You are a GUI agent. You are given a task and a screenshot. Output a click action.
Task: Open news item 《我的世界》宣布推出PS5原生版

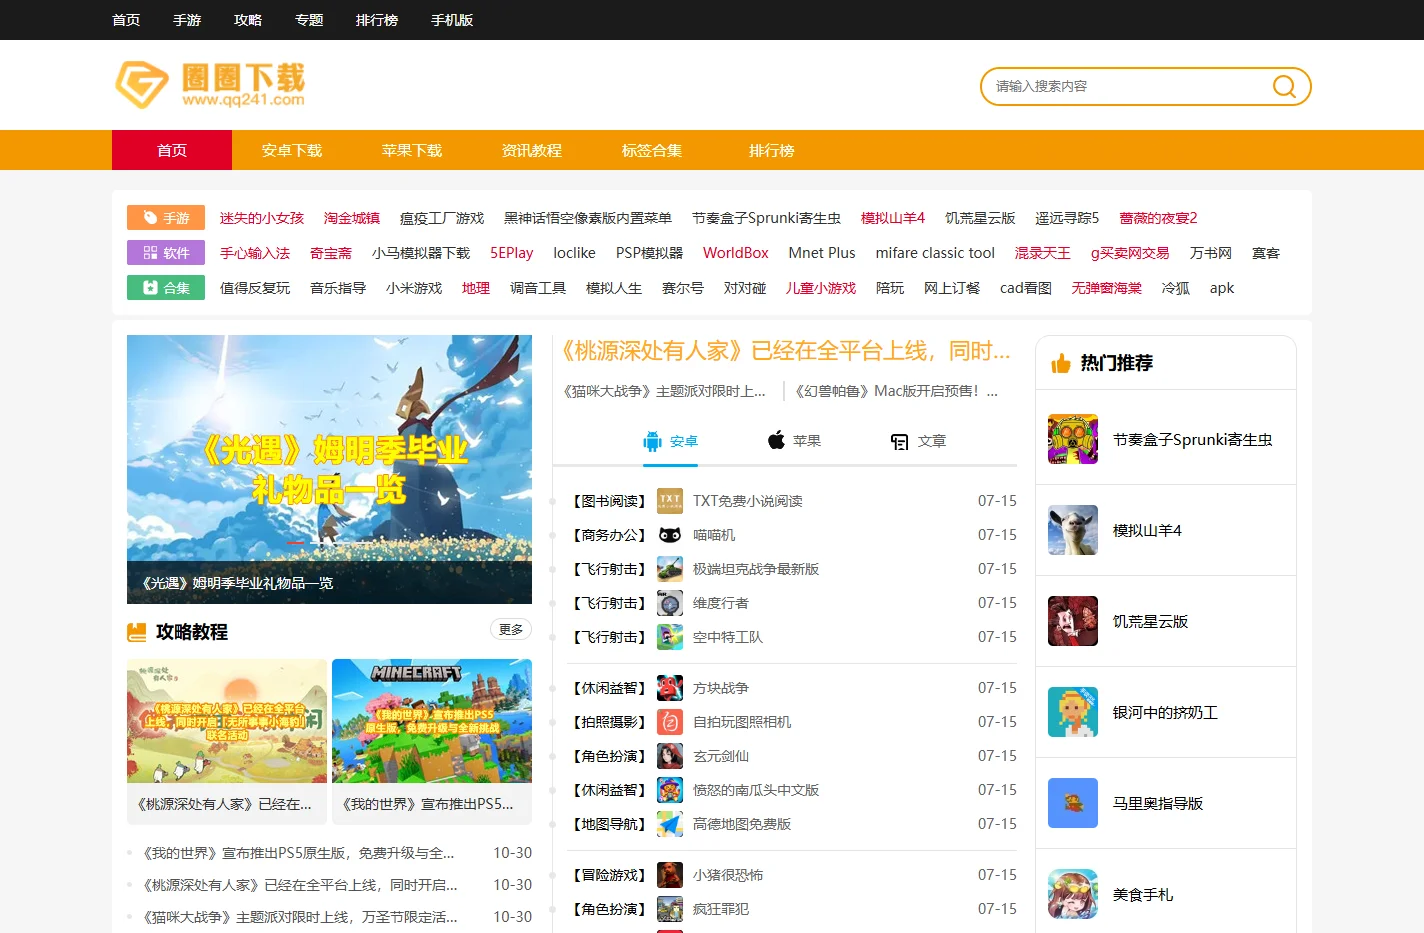click(298, 853)
